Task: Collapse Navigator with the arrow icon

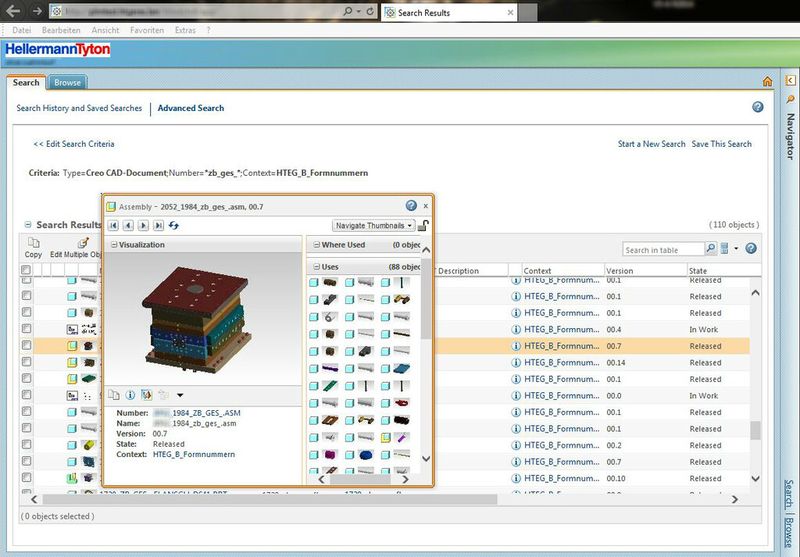Action: (x=790, y=81)
